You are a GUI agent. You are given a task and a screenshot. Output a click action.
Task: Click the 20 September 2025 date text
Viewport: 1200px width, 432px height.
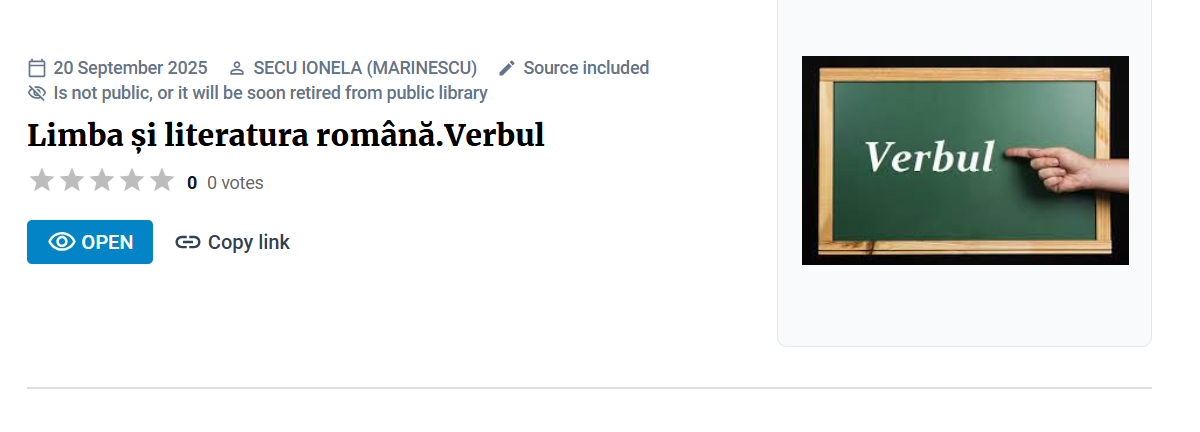[x=130, y=68]
